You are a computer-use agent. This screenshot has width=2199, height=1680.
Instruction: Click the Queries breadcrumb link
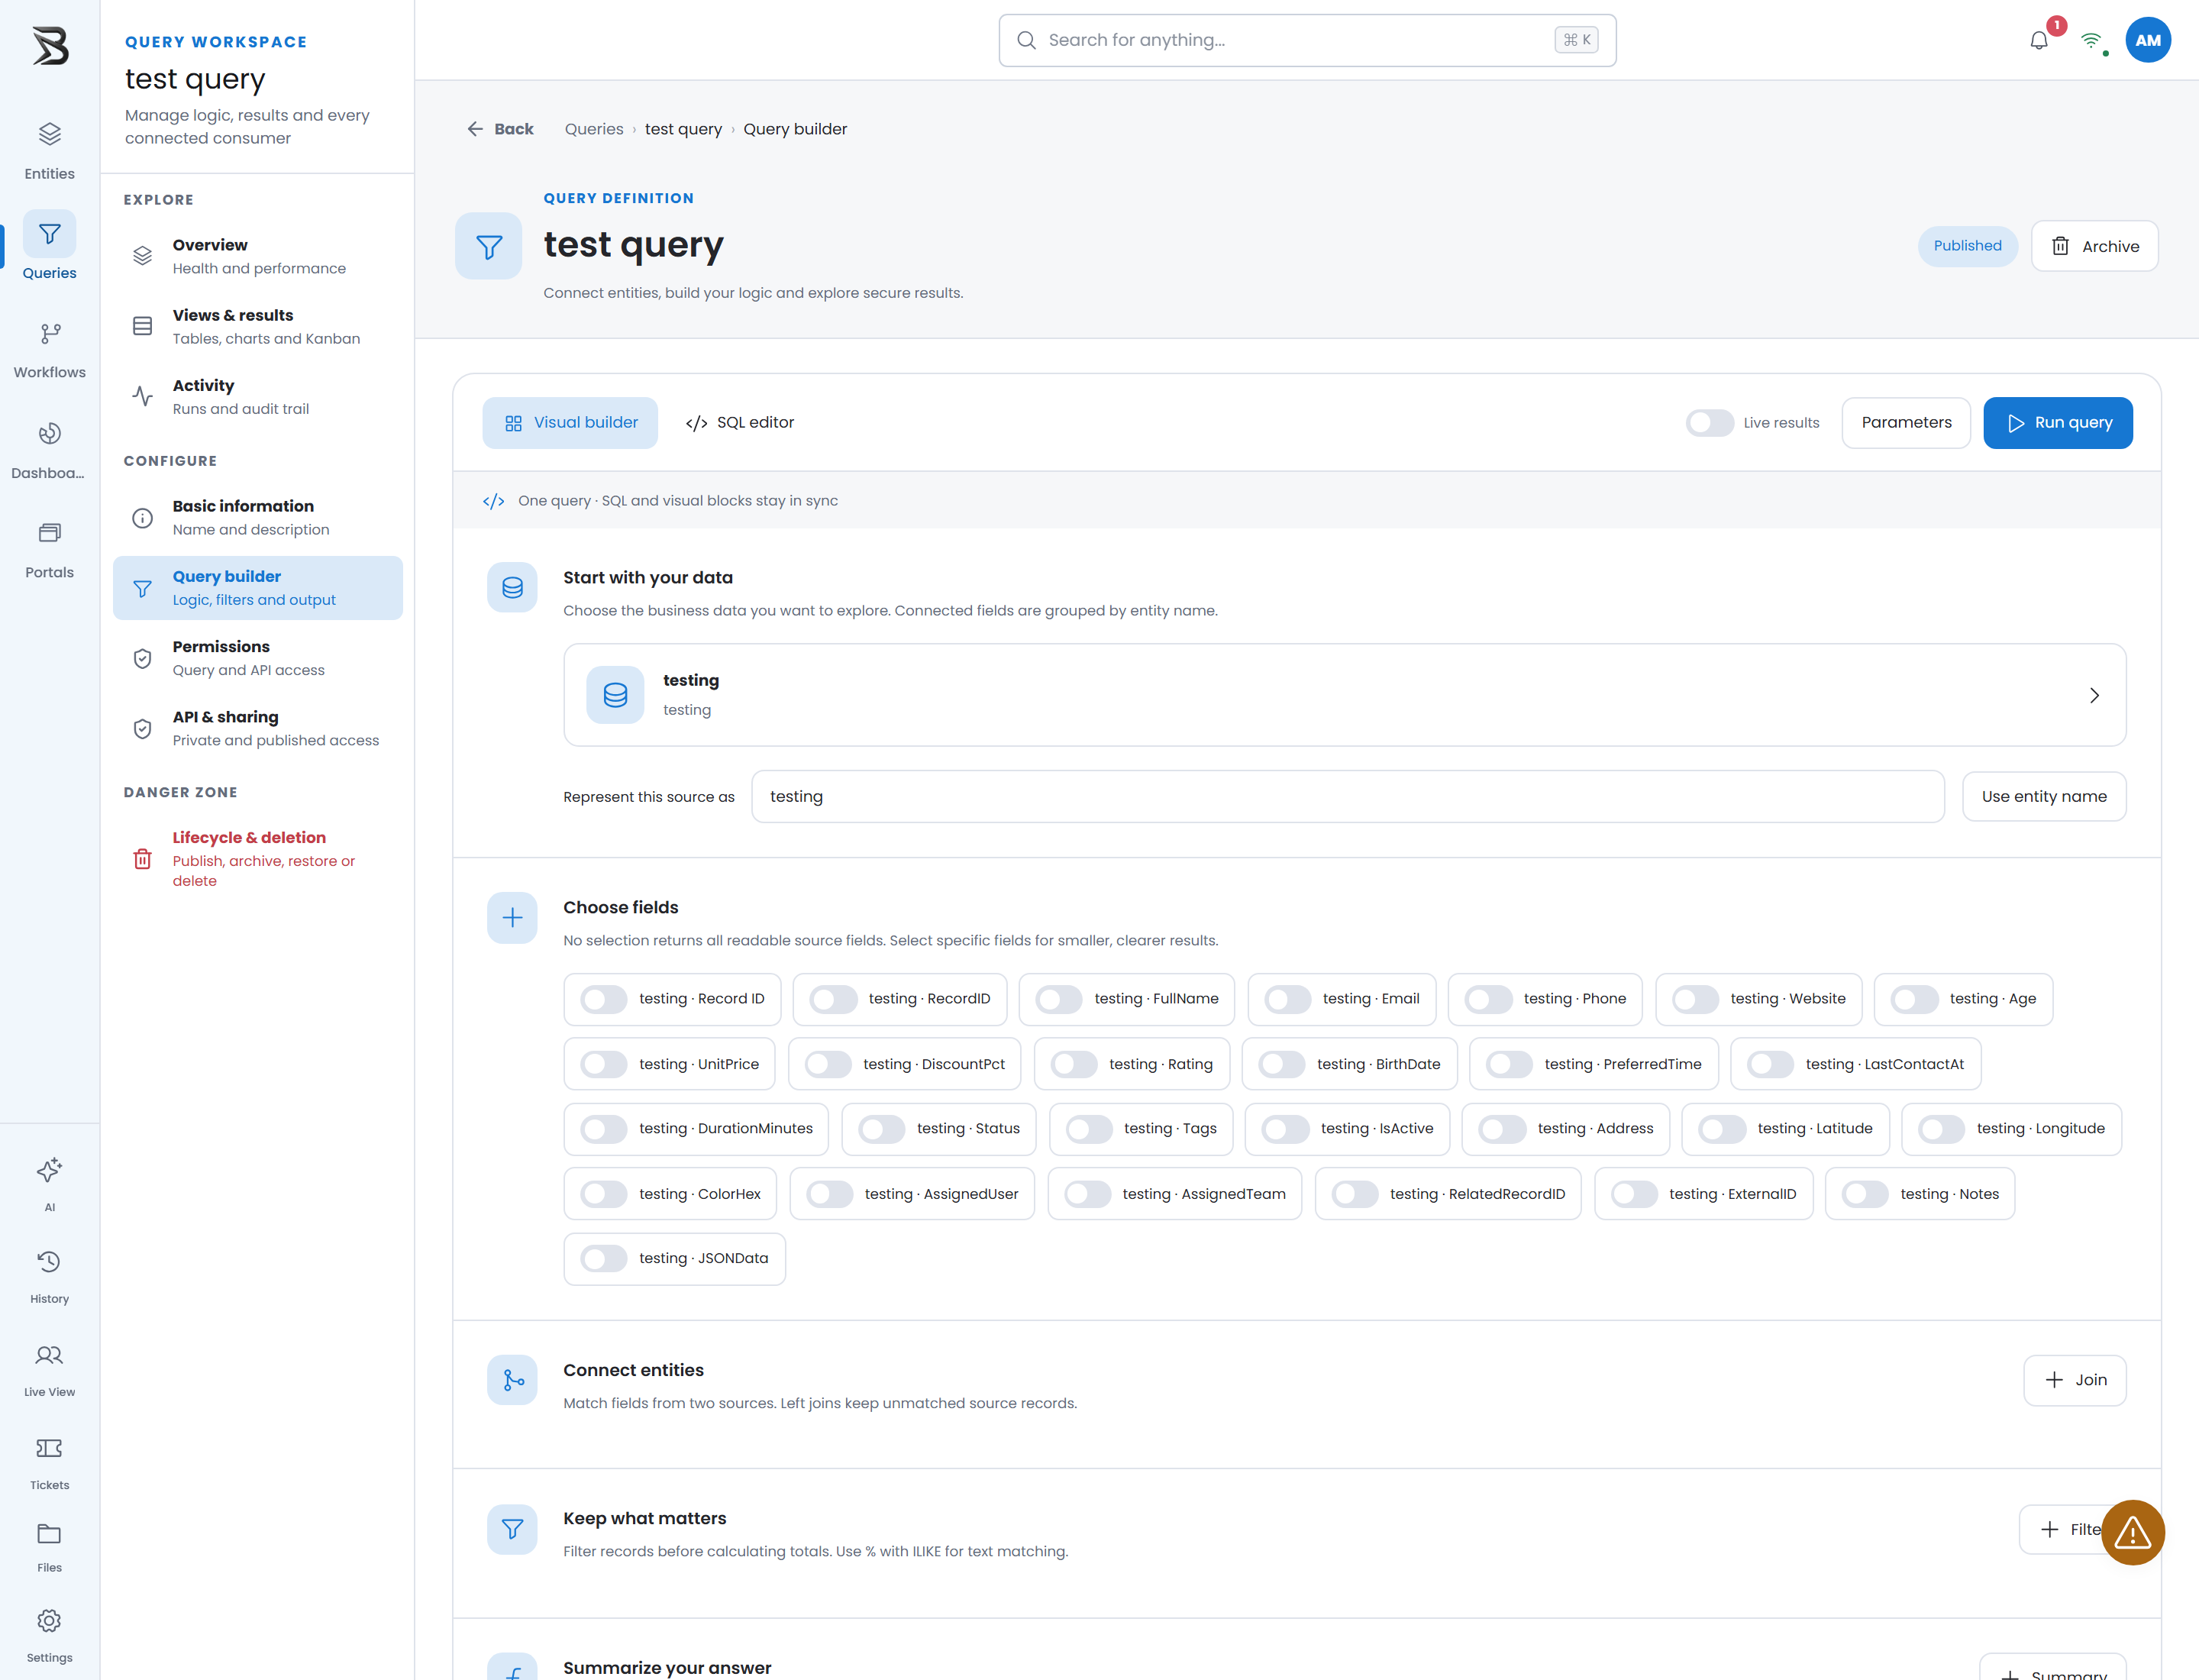coord(594,129)
